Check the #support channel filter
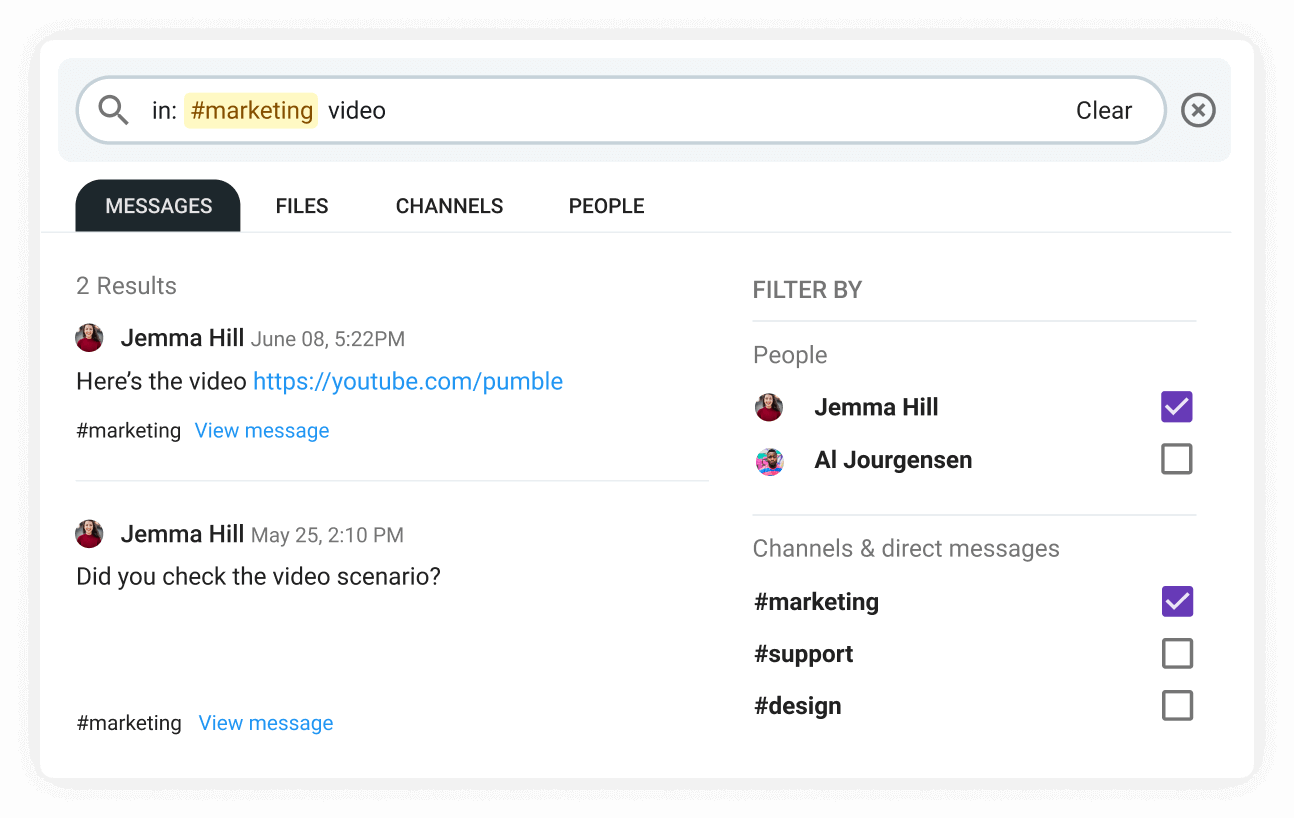The height and width of the screenshot is (818, 1294). coord(1177,653)
